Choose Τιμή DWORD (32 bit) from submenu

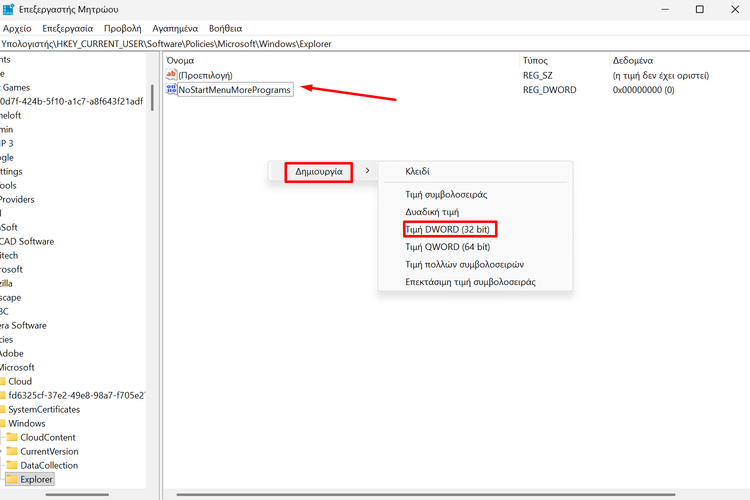(447, 229)
